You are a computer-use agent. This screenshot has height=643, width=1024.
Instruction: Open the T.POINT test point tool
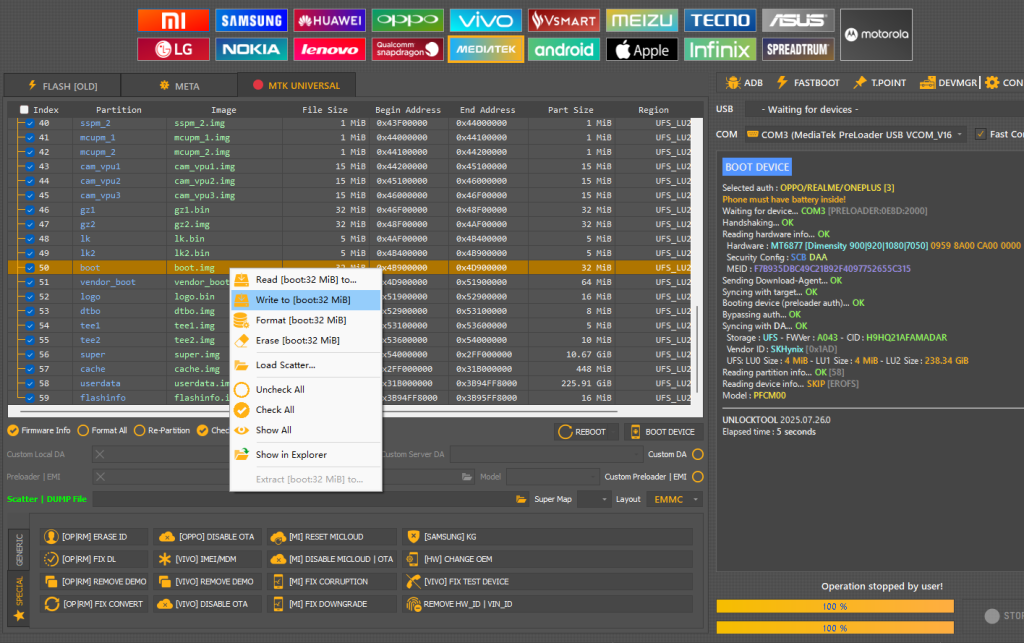[x=880, y=83]
